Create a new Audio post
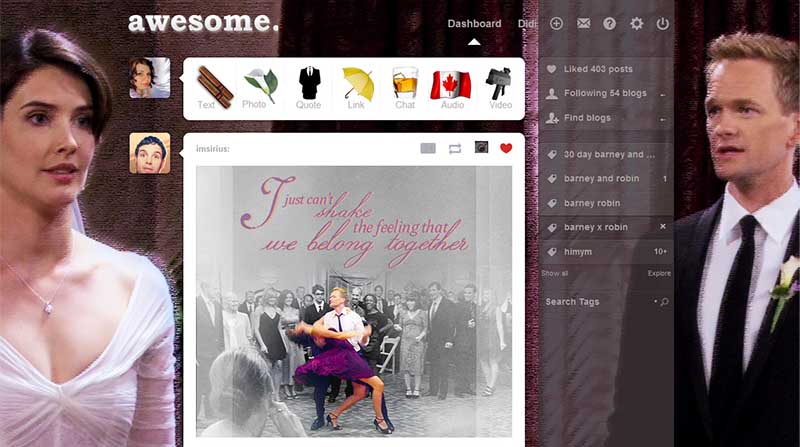This screenshot has width=800, height=447. pos(451,88)
